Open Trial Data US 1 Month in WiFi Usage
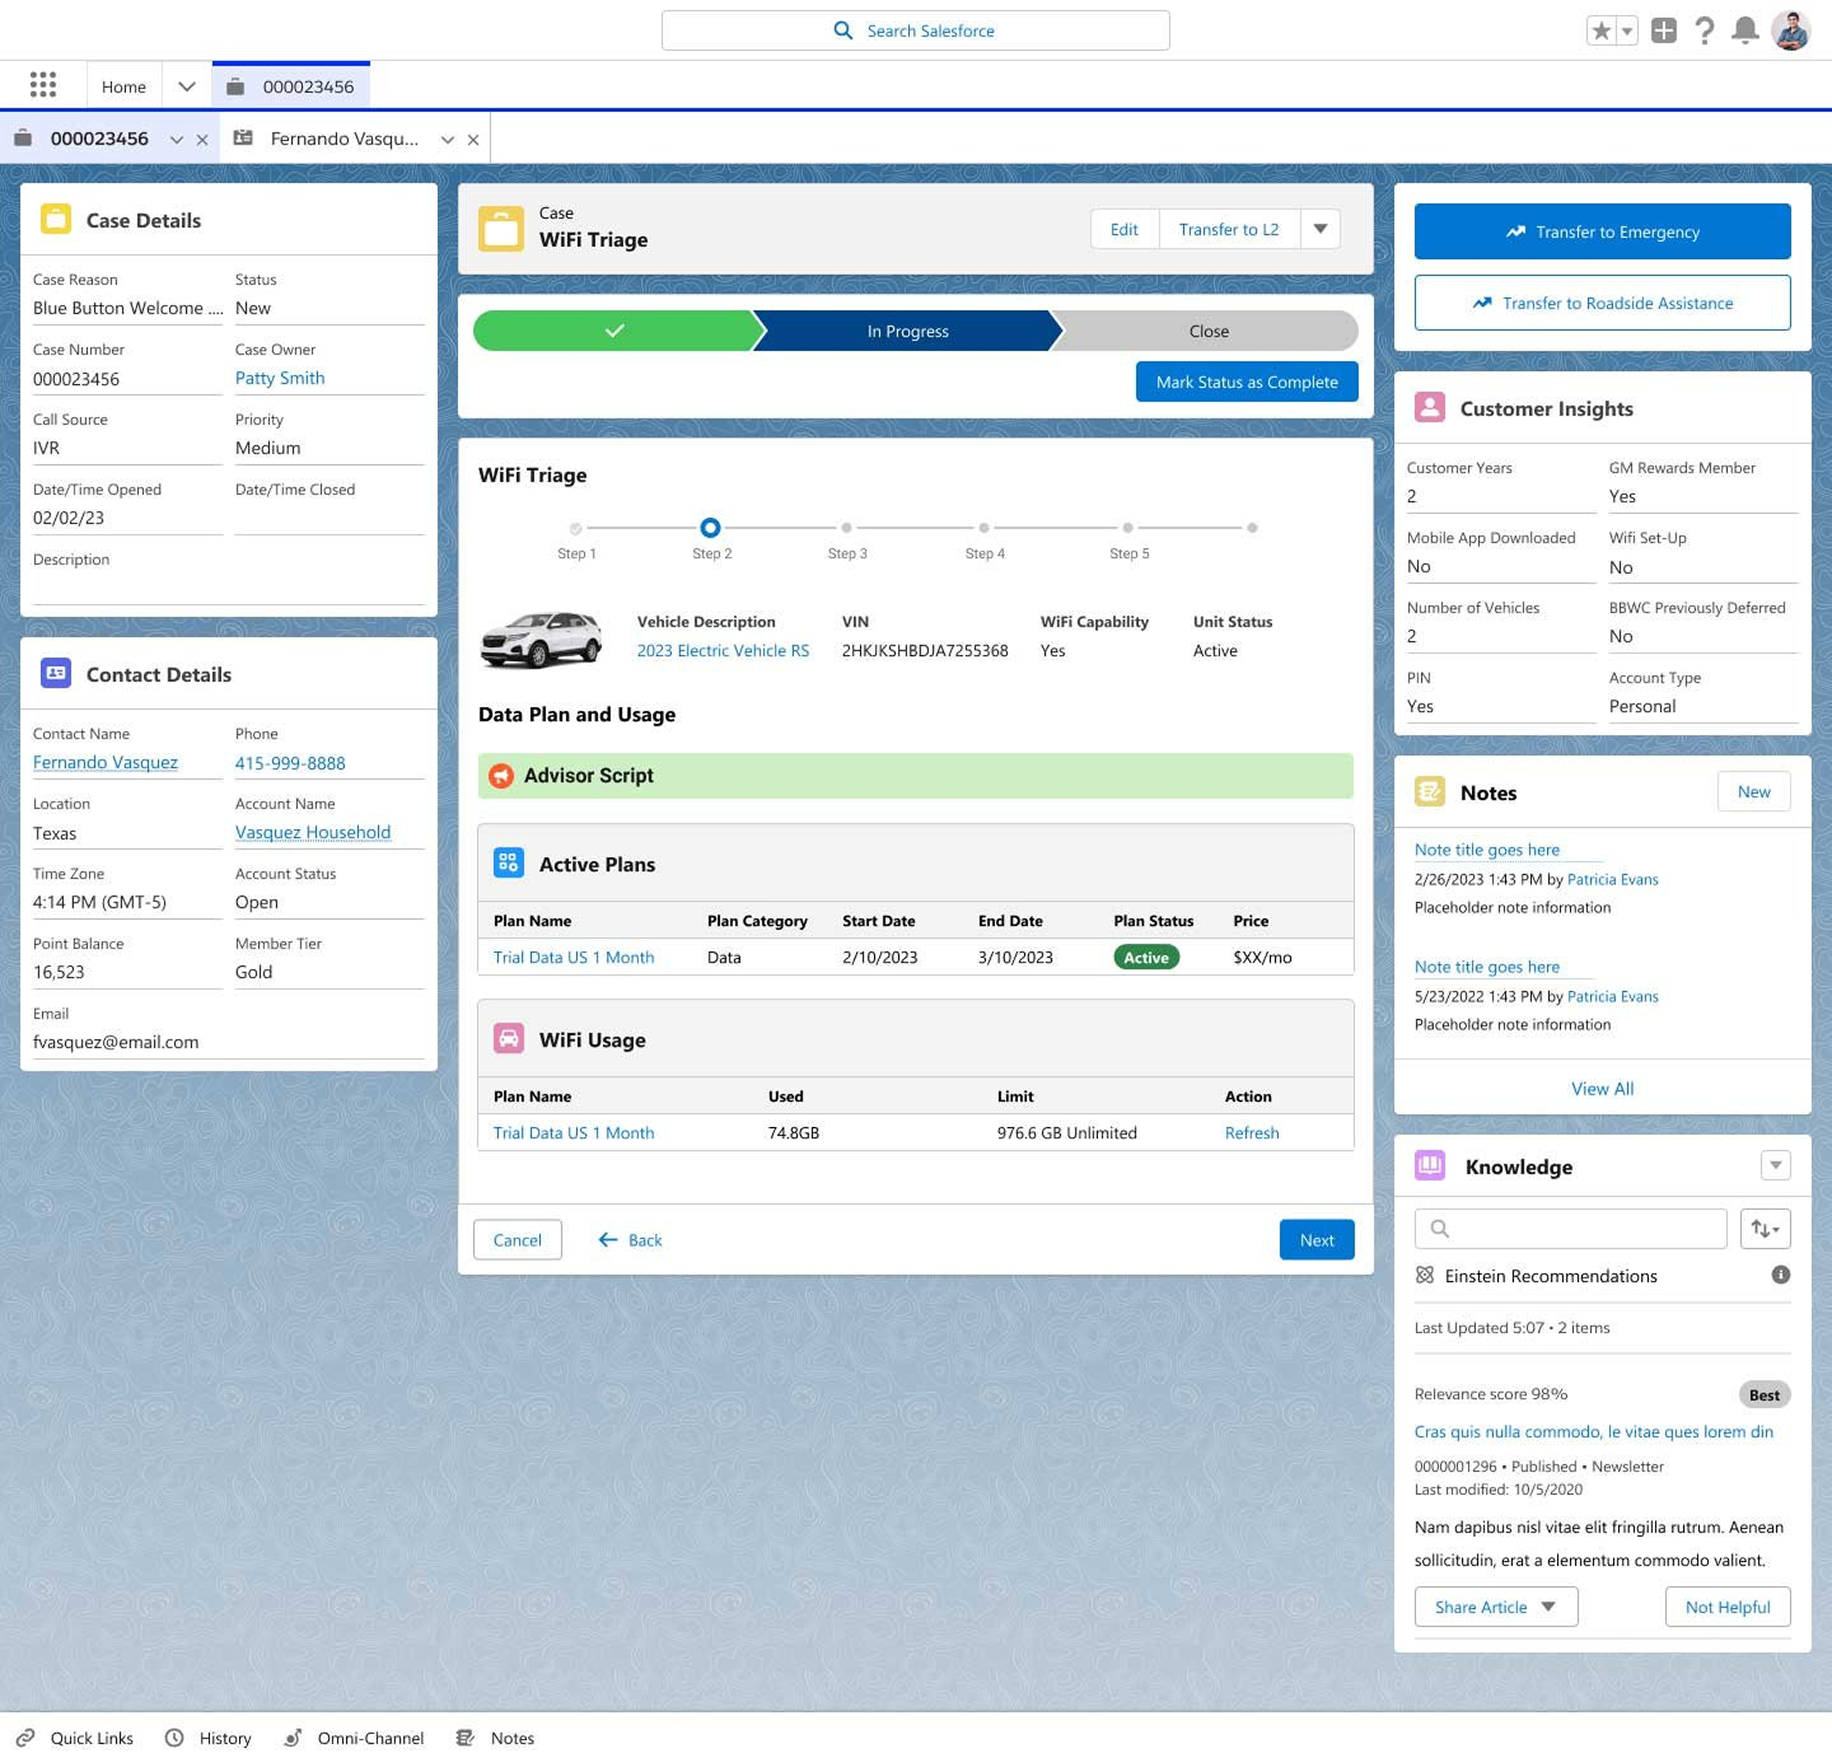Screen dimensions: 1832x1763 click(573, 1132)
